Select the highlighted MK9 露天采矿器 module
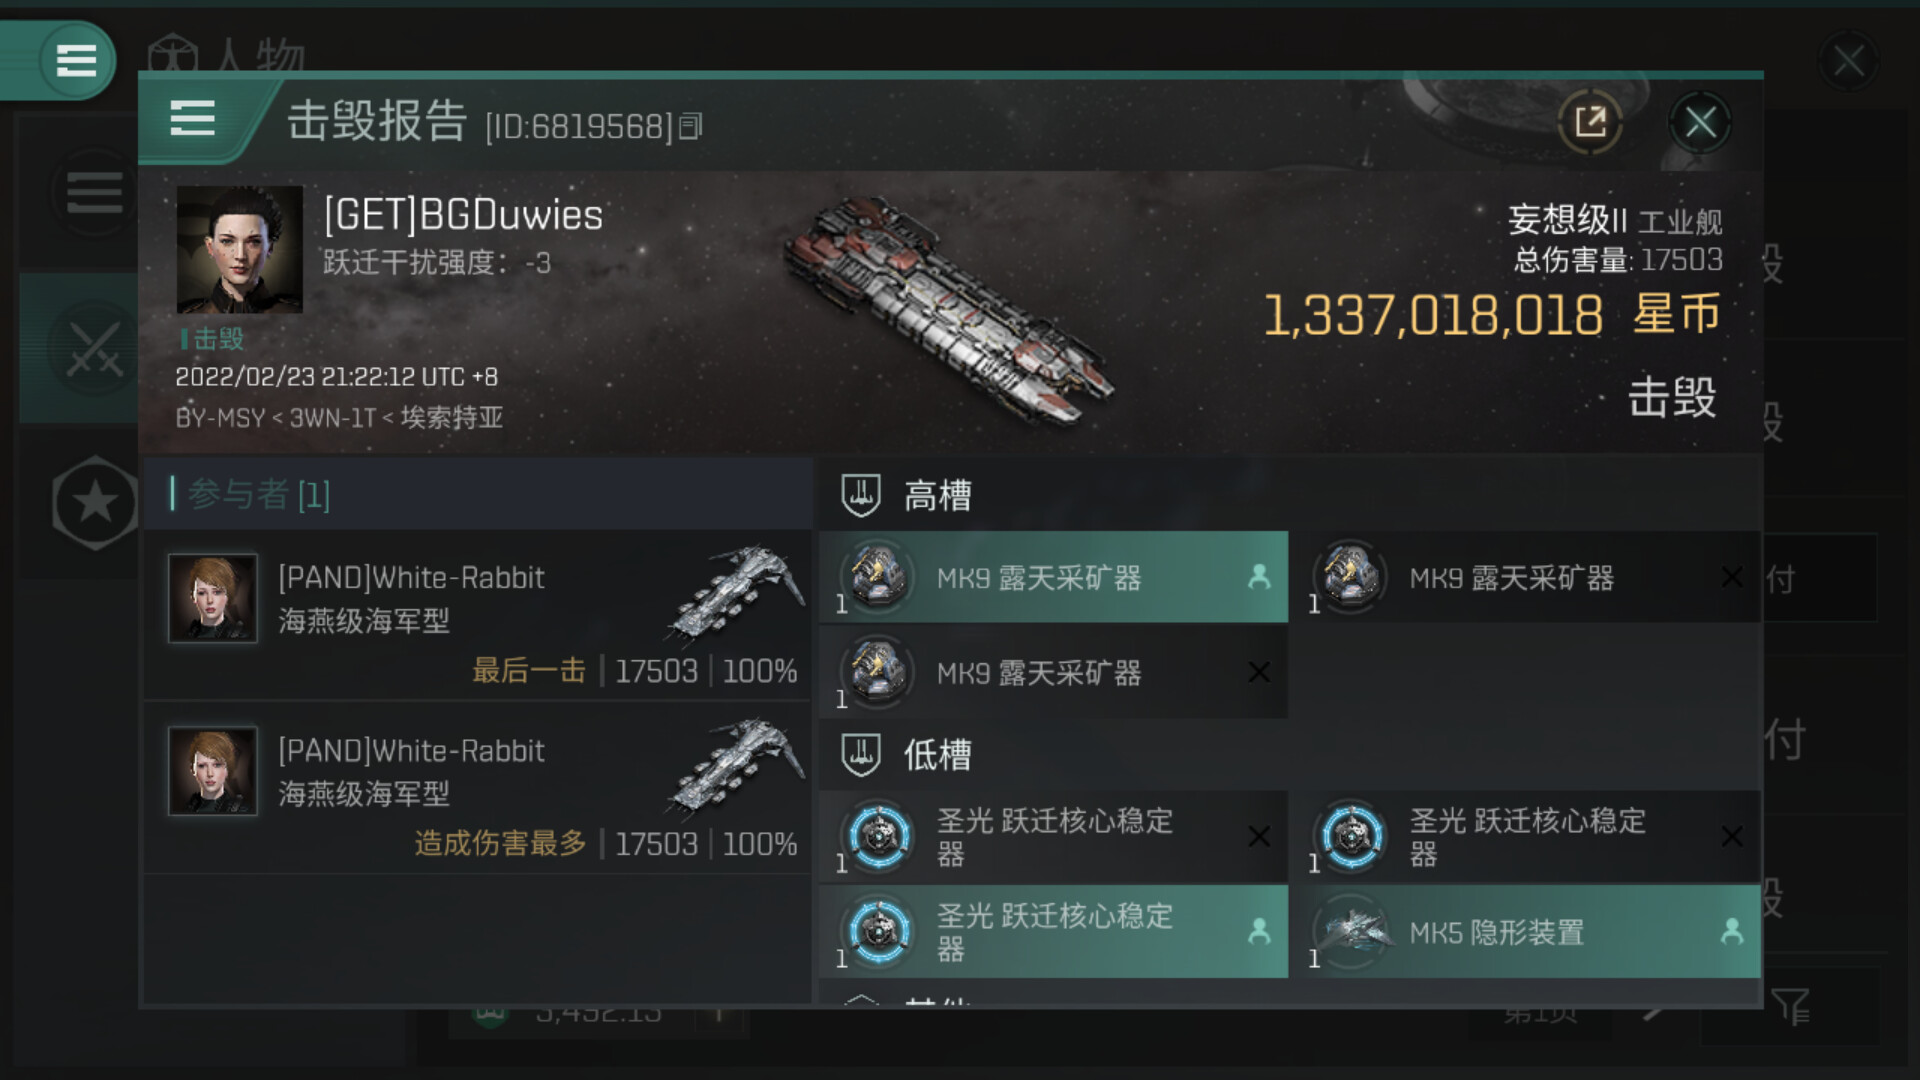1920x1080 pixels. pos(1054,577)
